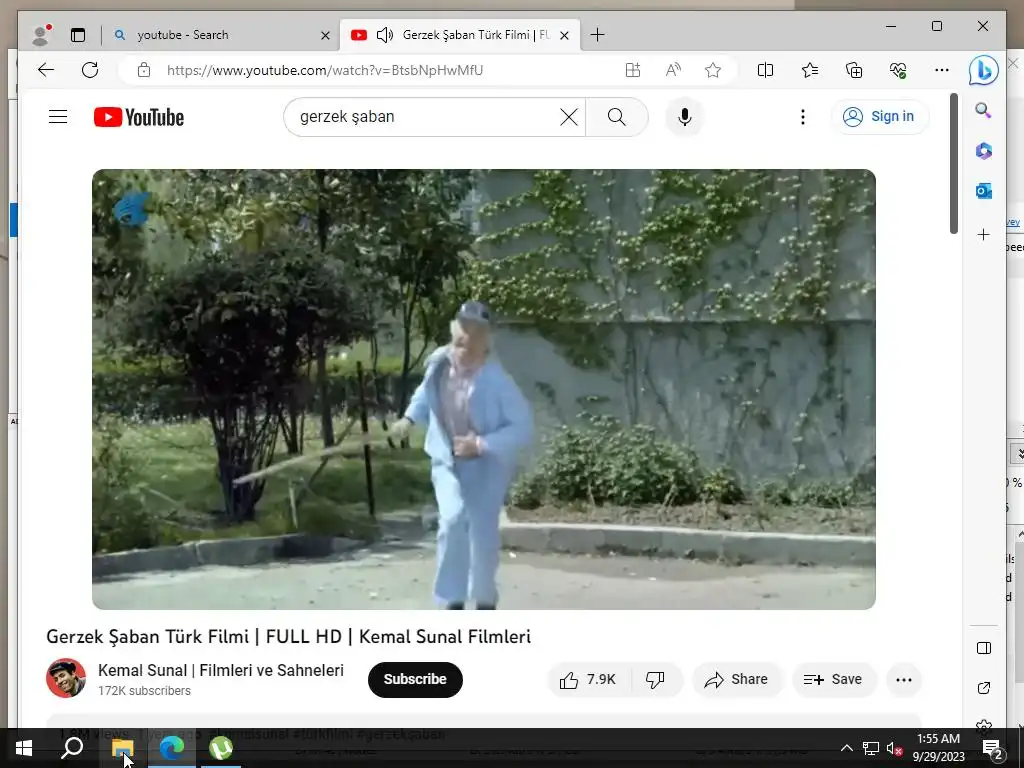The image size is (1024, 768).
Task: Open Kemal Sunal | Filmleri ve Sahneleri channel
Action: tap(221, 670)
